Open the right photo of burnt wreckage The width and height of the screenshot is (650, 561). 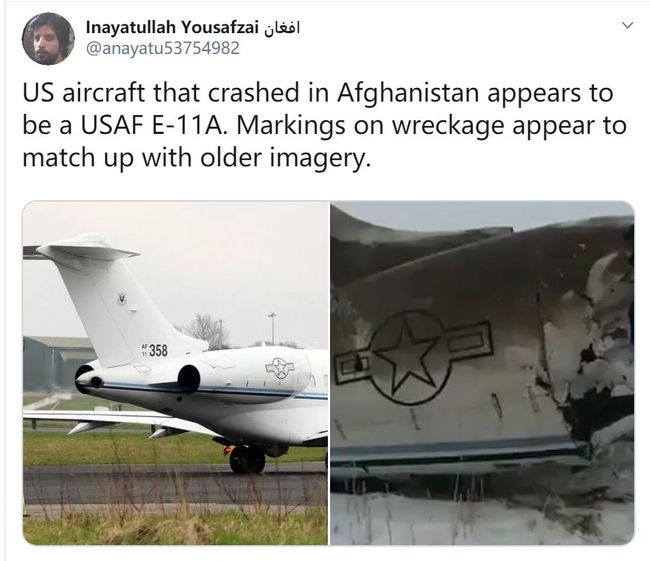point(482,373)
